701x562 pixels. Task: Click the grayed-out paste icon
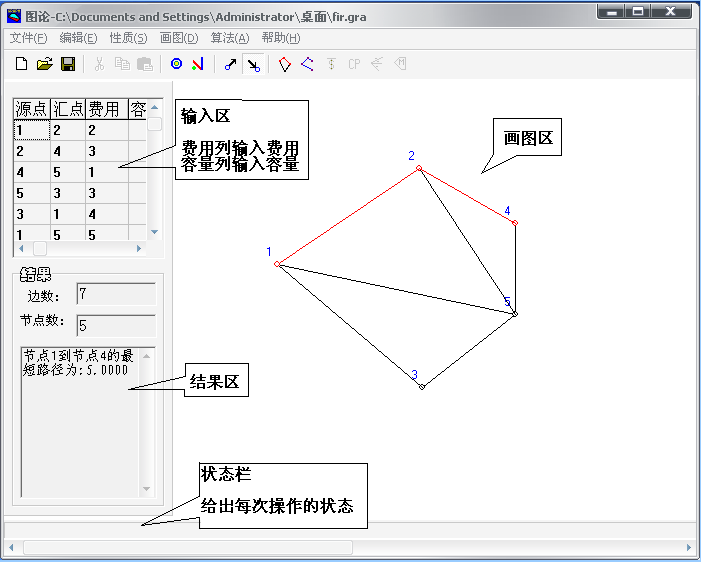(145, 64)
